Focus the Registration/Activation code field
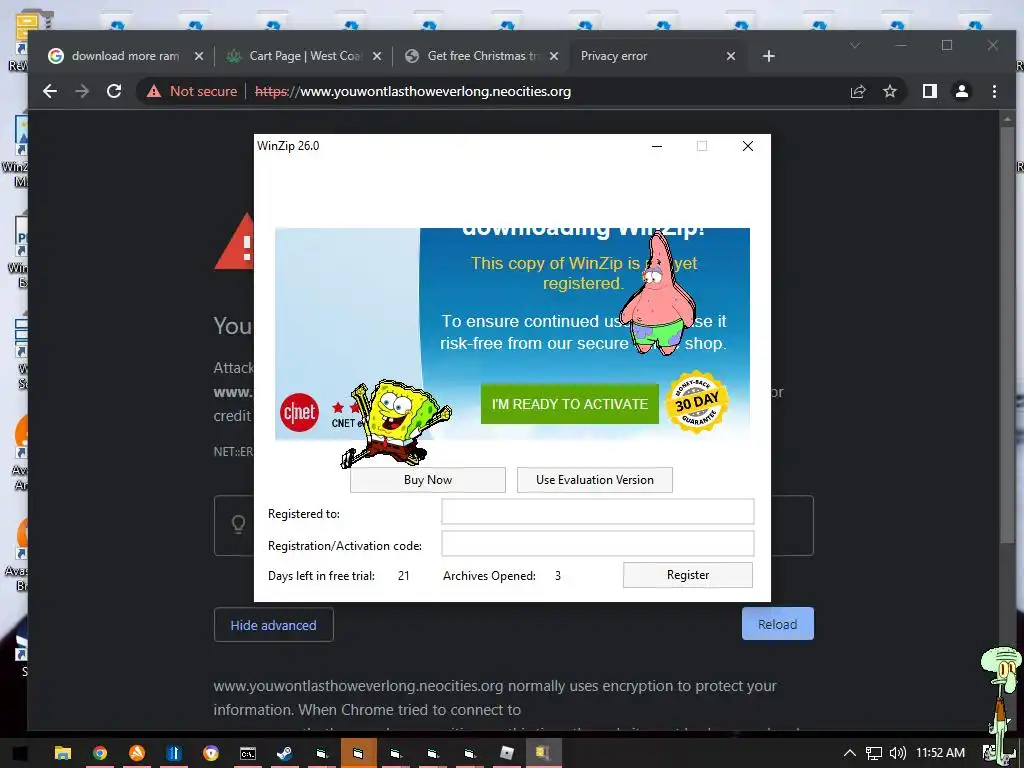This screenshot has width=1024, height=768. (x=598, y=543)
